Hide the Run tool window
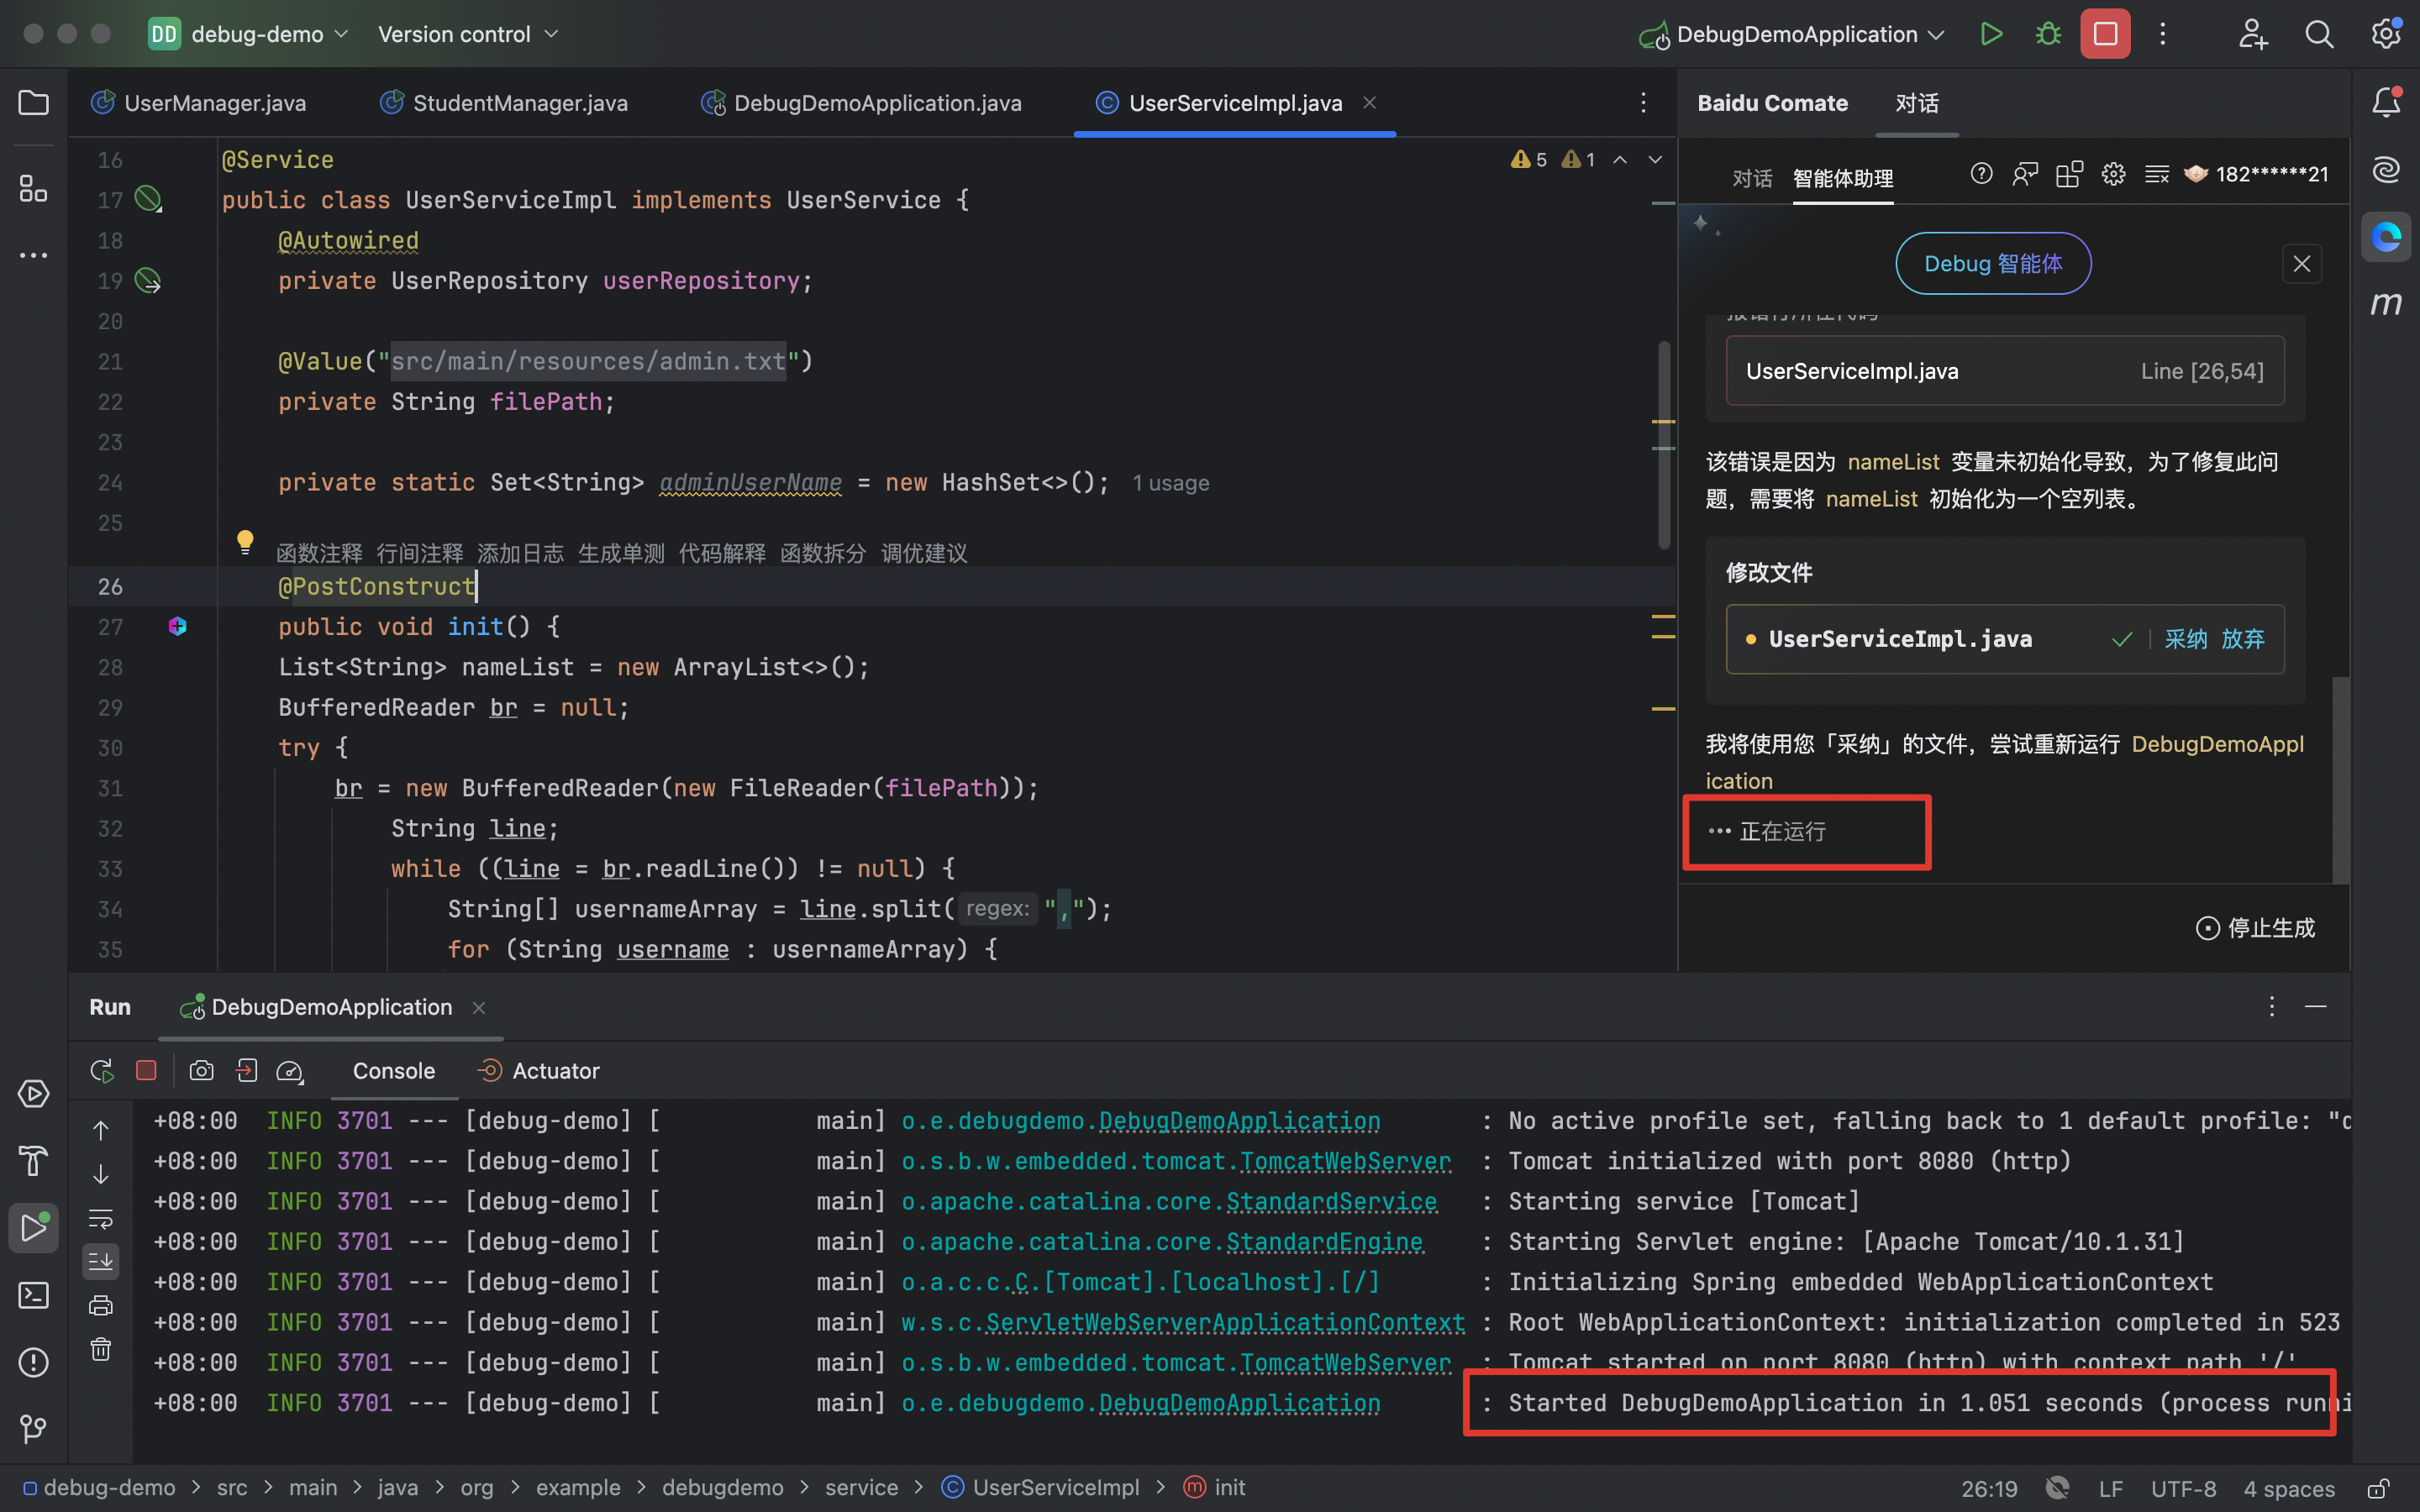Viewport: 2420px width, 1512px height. pyautogui.click(x=2315, y=1006)
